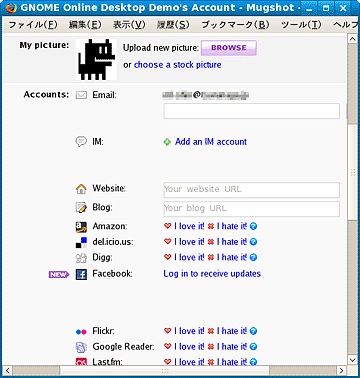Click the red X icon in del.icio.us row
The height and width of the screenshot is (378, 360).
(211, 242)
